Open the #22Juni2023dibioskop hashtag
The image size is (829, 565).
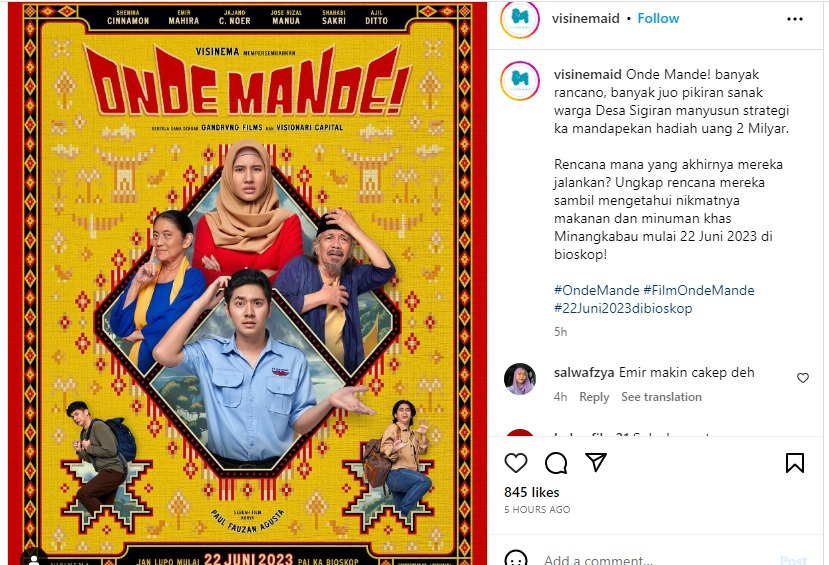[623, 308]
